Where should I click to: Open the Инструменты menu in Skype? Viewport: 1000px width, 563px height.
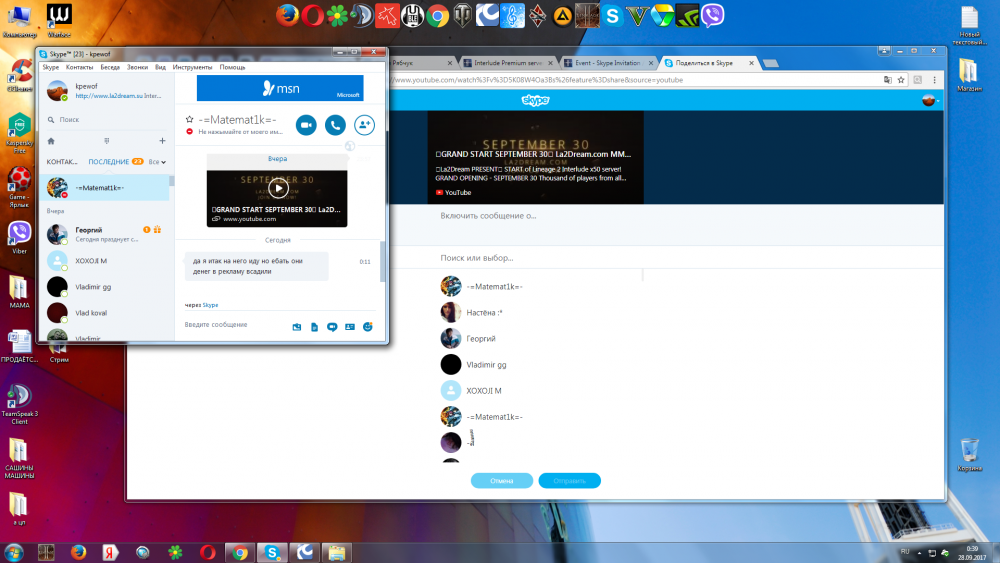tap(192, 67)
